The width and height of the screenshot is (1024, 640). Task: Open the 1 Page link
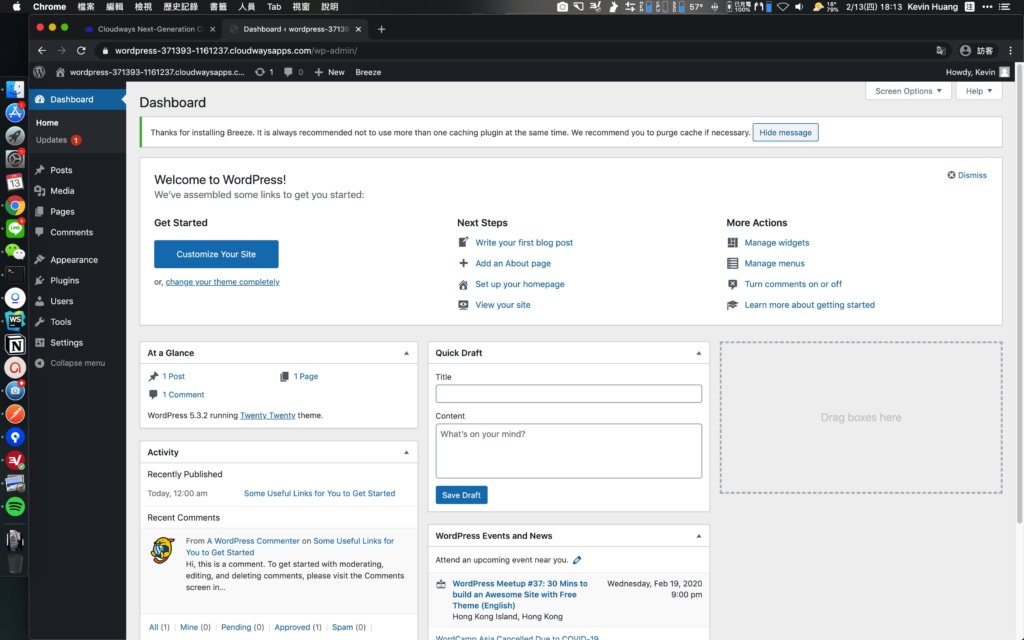click(306, 376)
